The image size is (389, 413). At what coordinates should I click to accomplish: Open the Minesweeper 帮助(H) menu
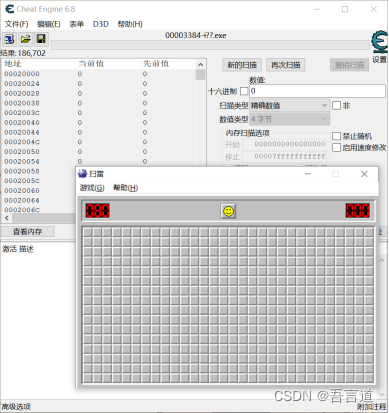tap(125, 188)
